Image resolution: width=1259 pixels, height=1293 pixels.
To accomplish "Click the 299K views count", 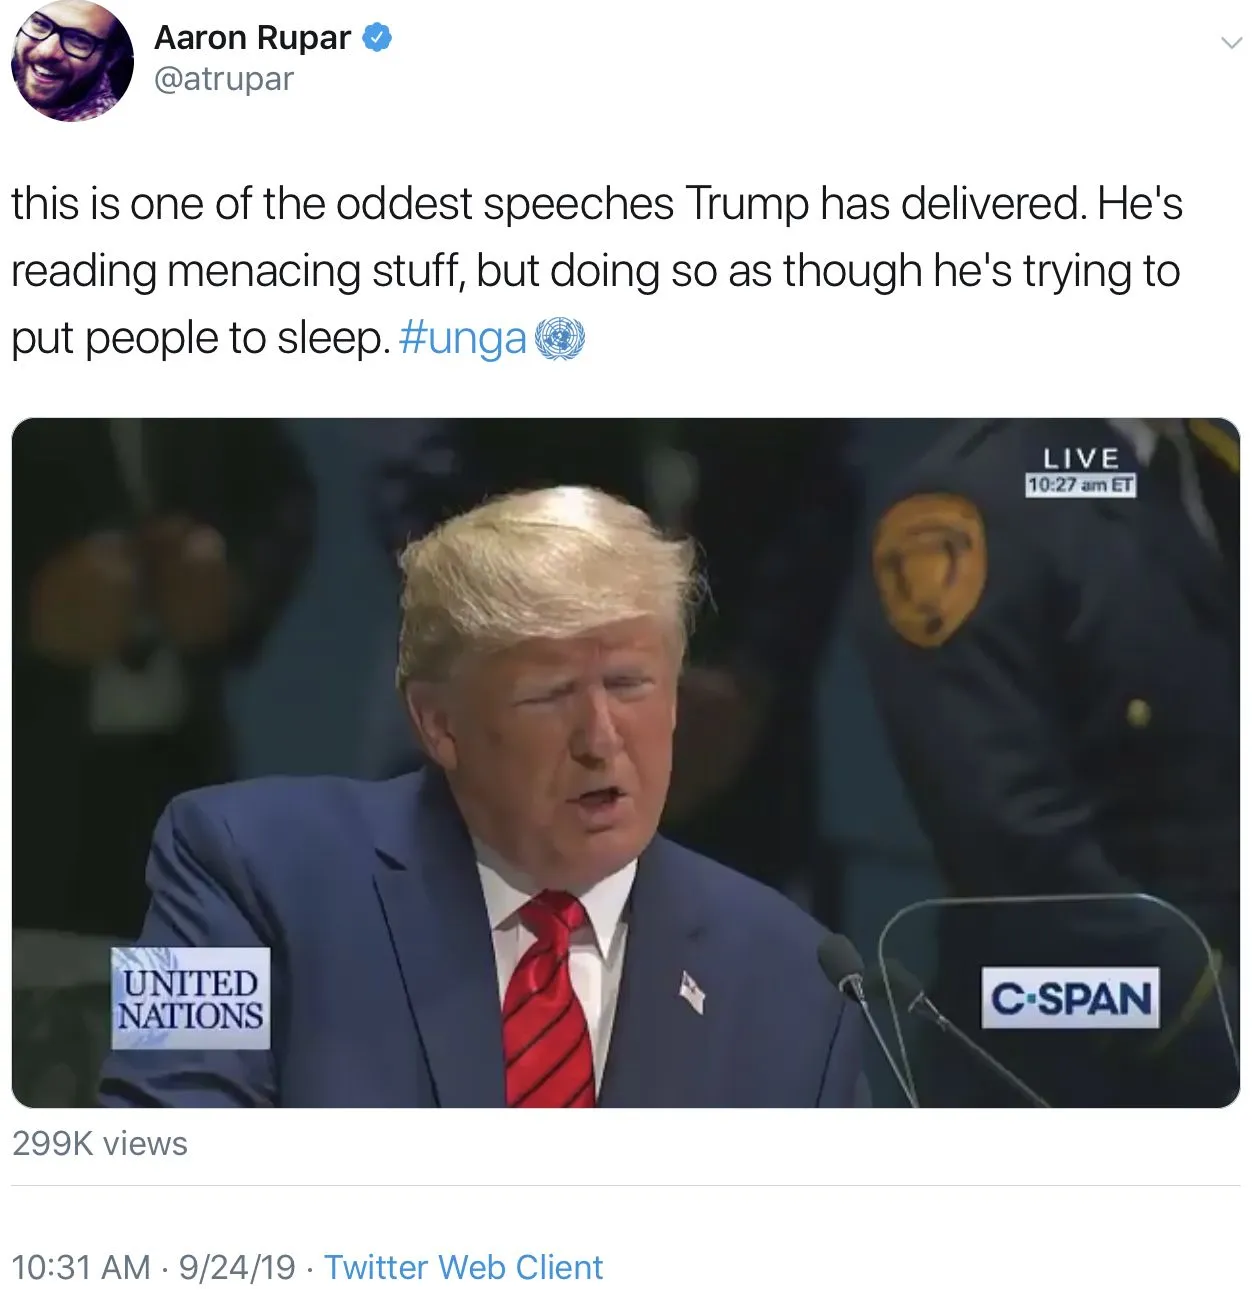I will pyautogui.click(x=100, y=1143).
